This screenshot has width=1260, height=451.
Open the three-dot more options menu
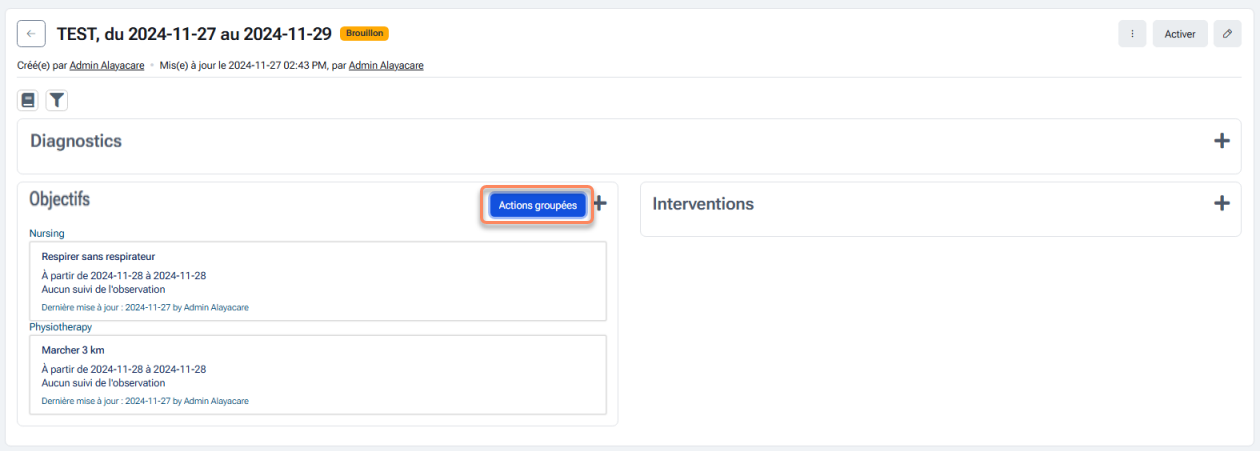point(1132,33)
